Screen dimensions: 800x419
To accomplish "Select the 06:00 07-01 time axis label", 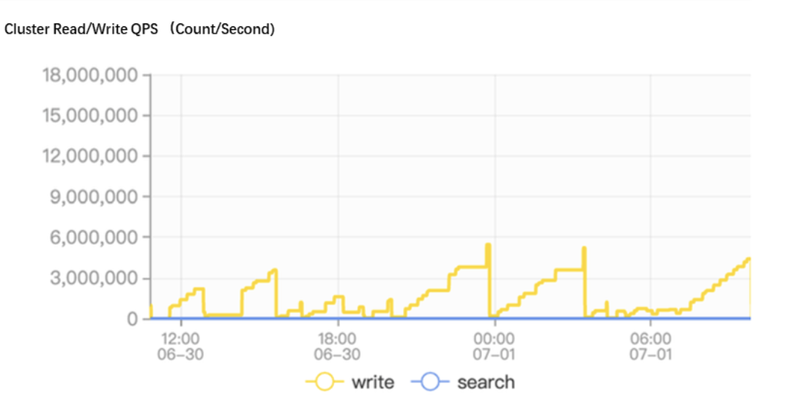I will [x=651, y=347].
